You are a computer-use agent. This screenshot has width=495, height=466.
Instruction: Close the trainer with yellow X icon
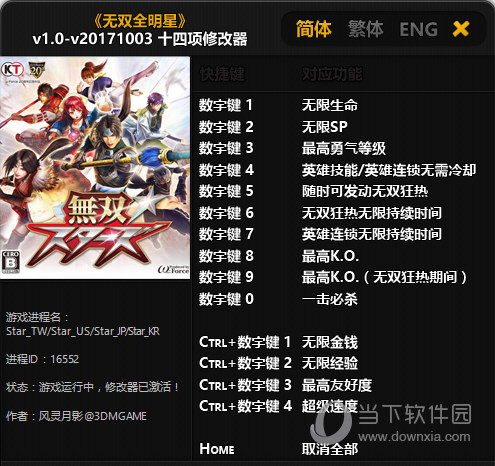[x=461, y=29]
